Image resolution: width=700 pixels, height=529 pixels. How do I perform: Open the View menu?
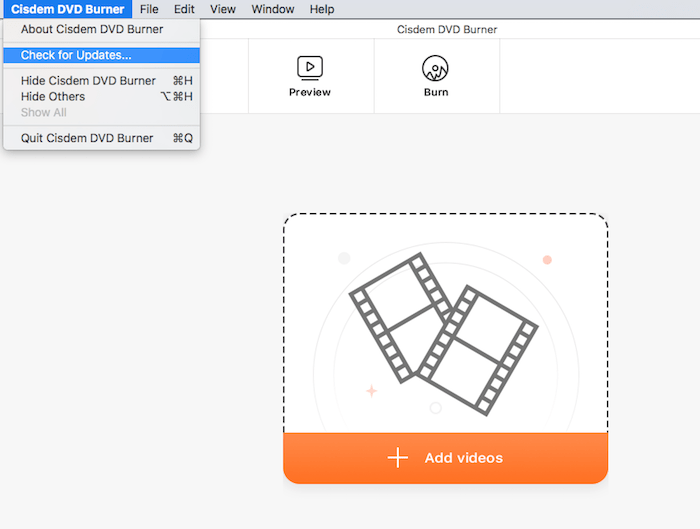tap(223, 9)
